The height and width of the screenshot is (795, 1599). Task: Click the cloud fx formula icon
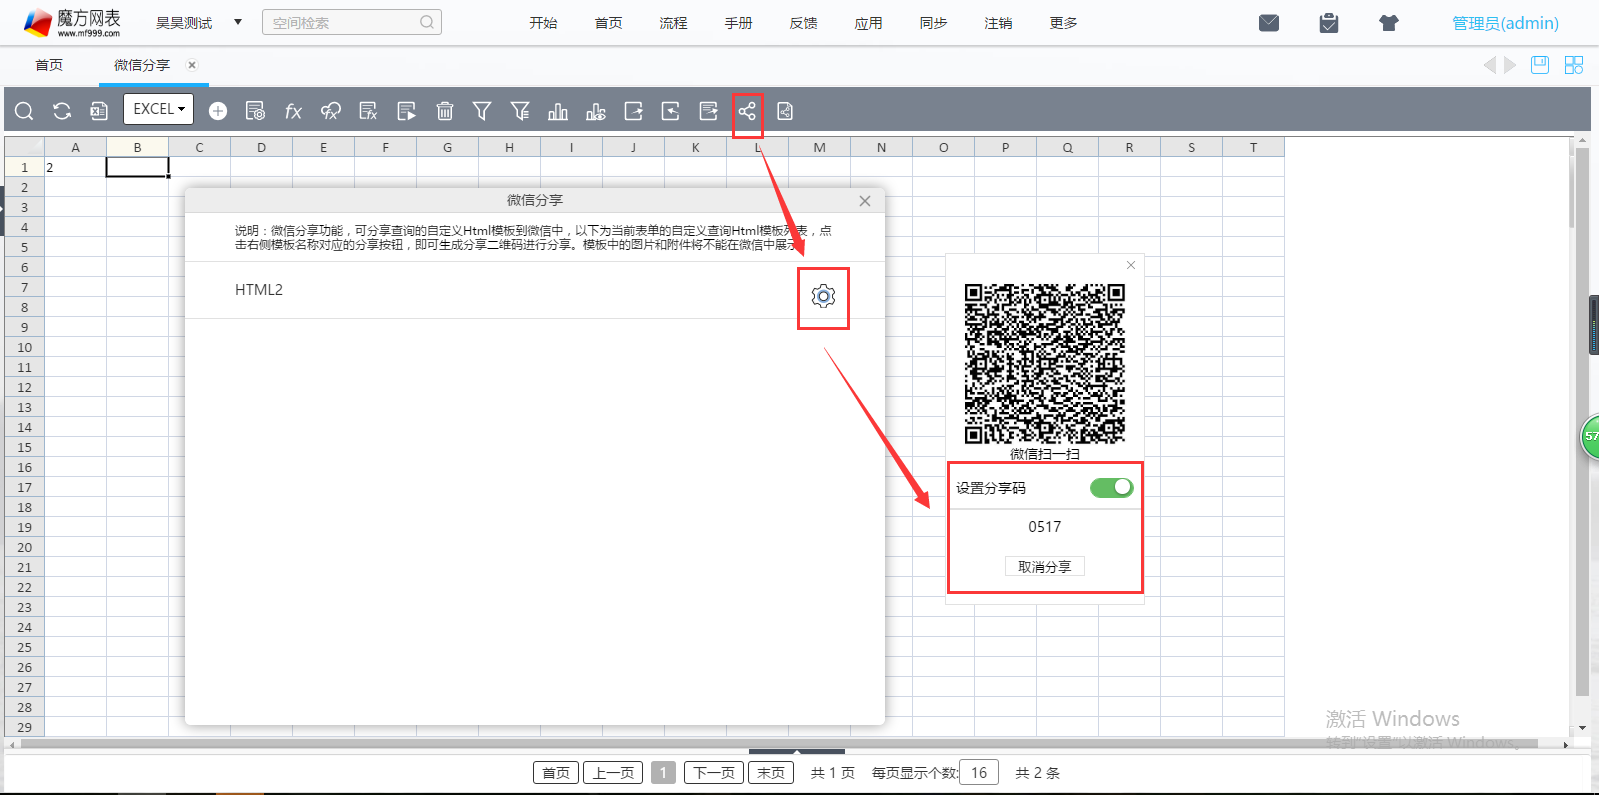(x=331, y=111)
